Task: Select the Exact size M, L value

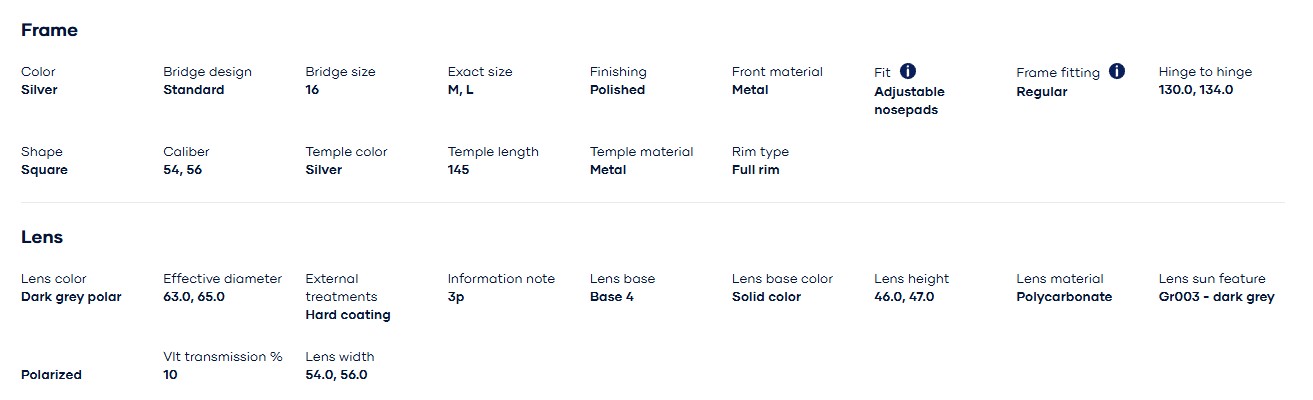Action: click(x=461, y=90)
